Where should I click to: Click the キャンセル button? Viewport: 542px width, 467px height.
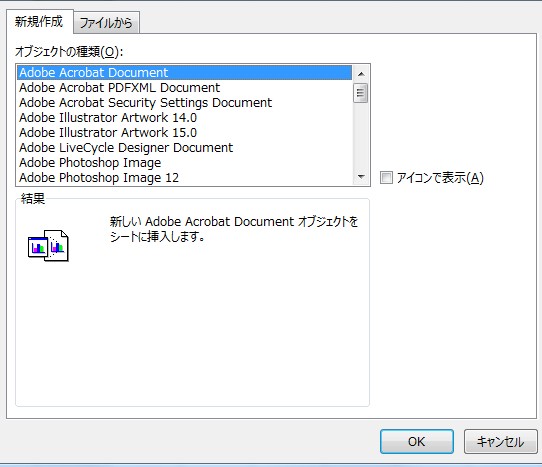(x=501, y=441)
